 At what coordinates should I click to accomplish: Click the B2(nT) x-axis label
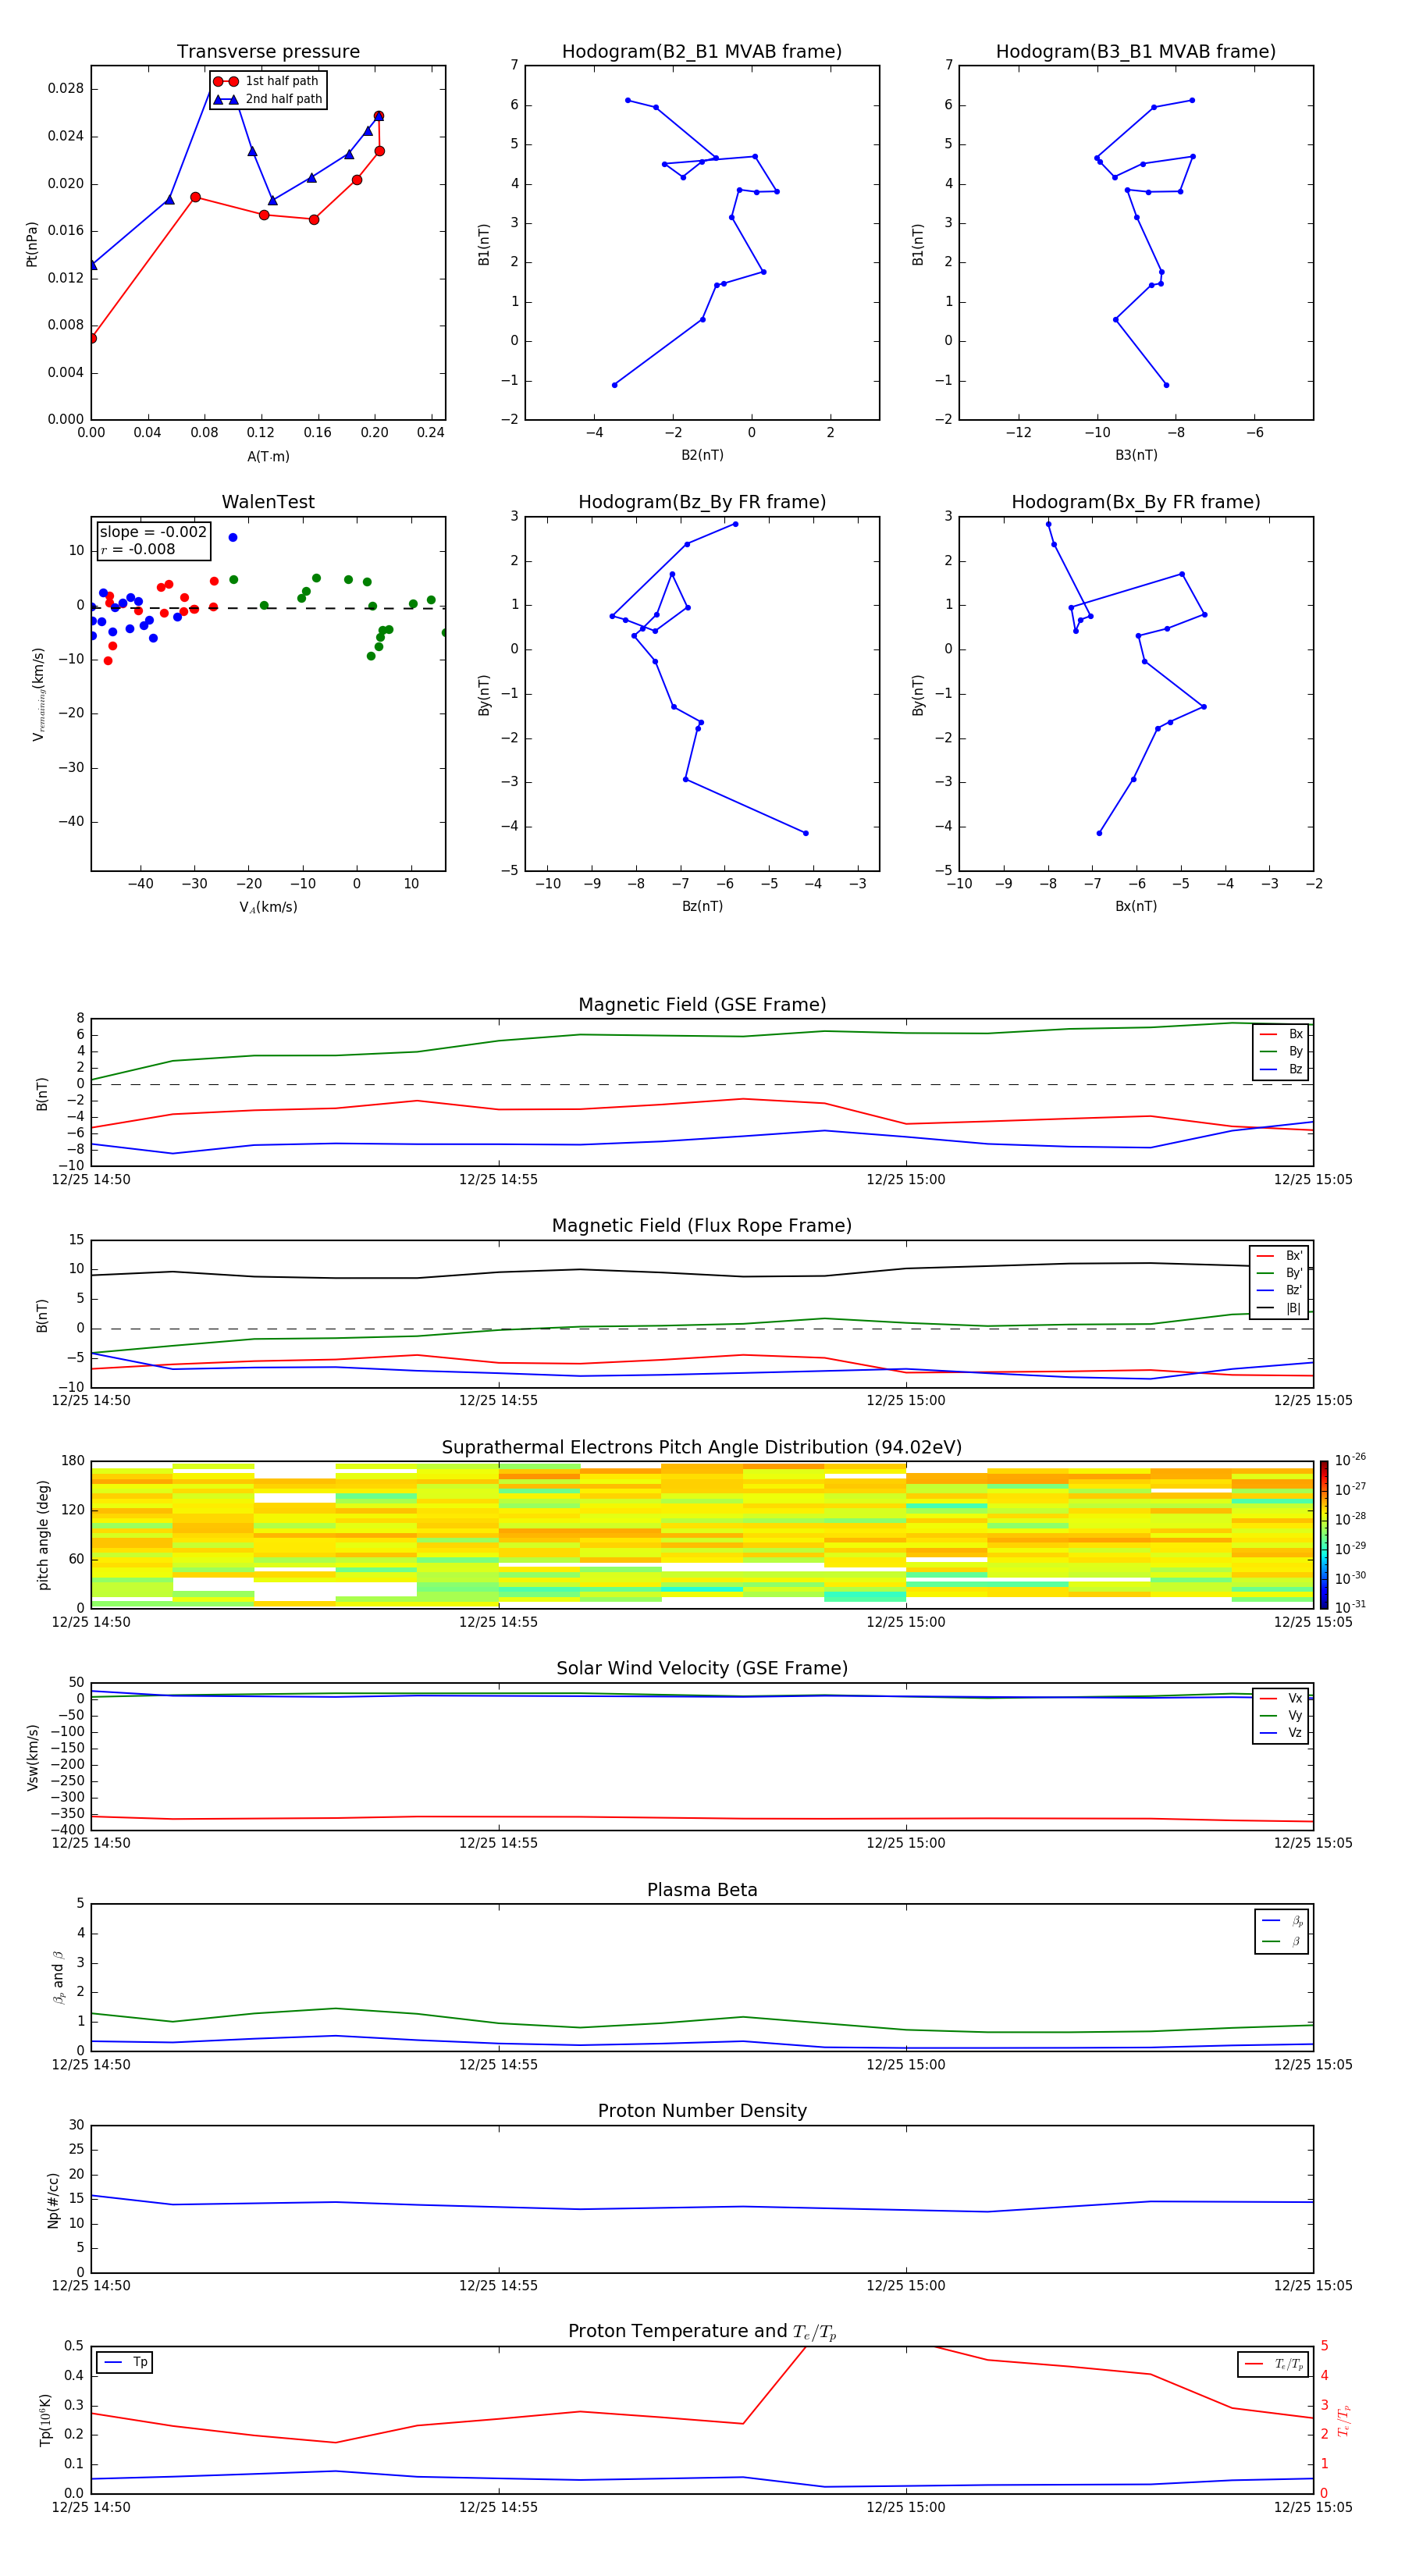click(702, 455)
